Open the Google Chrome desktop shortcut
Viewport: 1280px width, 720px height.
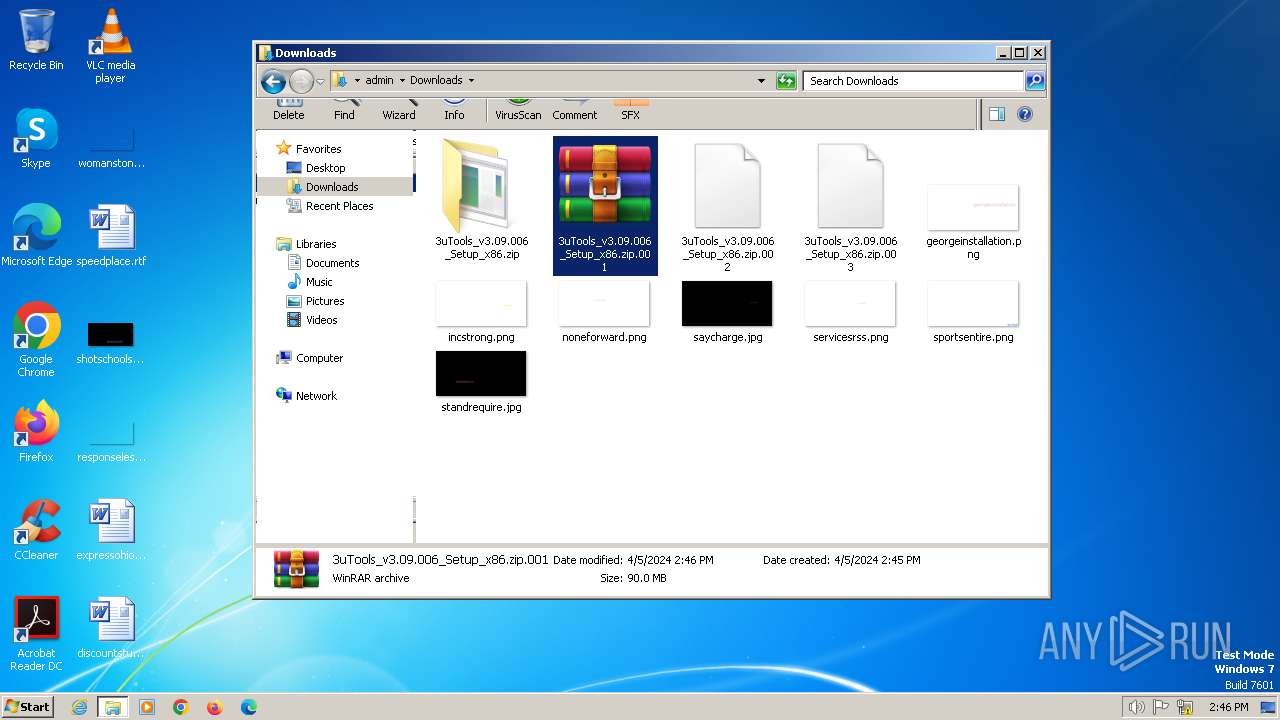tap(36, 340)
